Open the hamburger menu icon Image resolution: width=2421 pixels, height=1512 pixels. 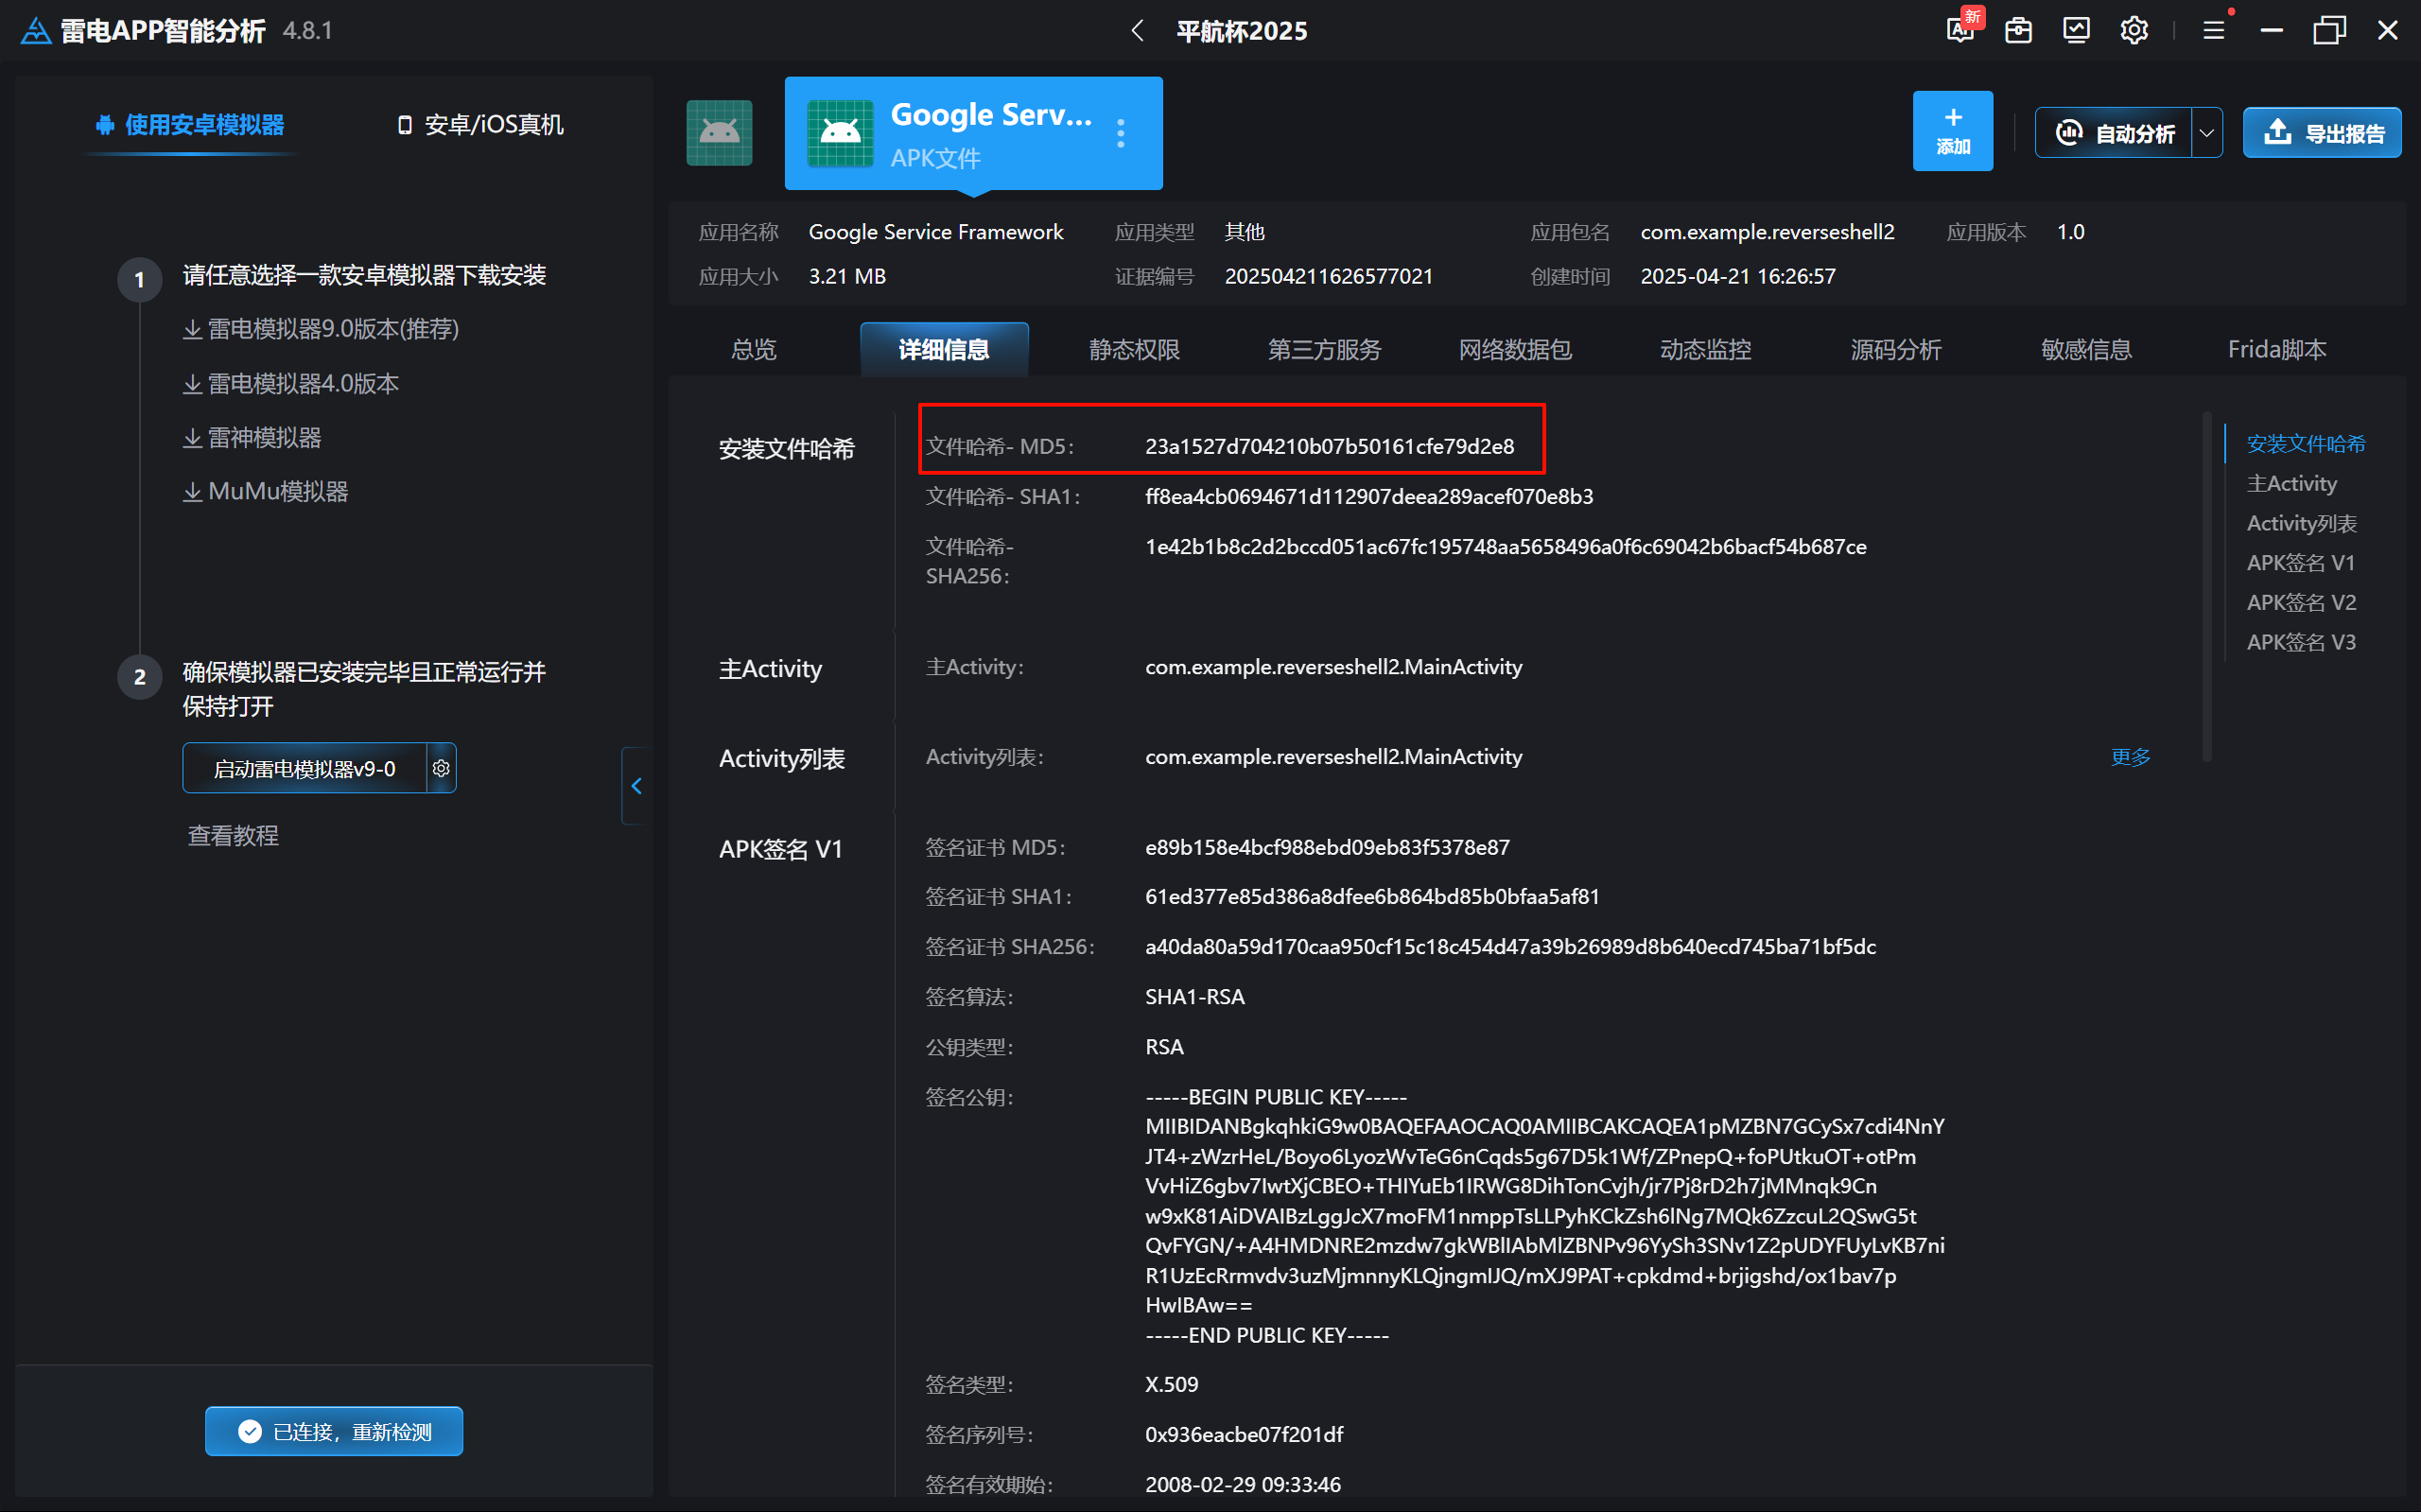[x=2214, y=31]
